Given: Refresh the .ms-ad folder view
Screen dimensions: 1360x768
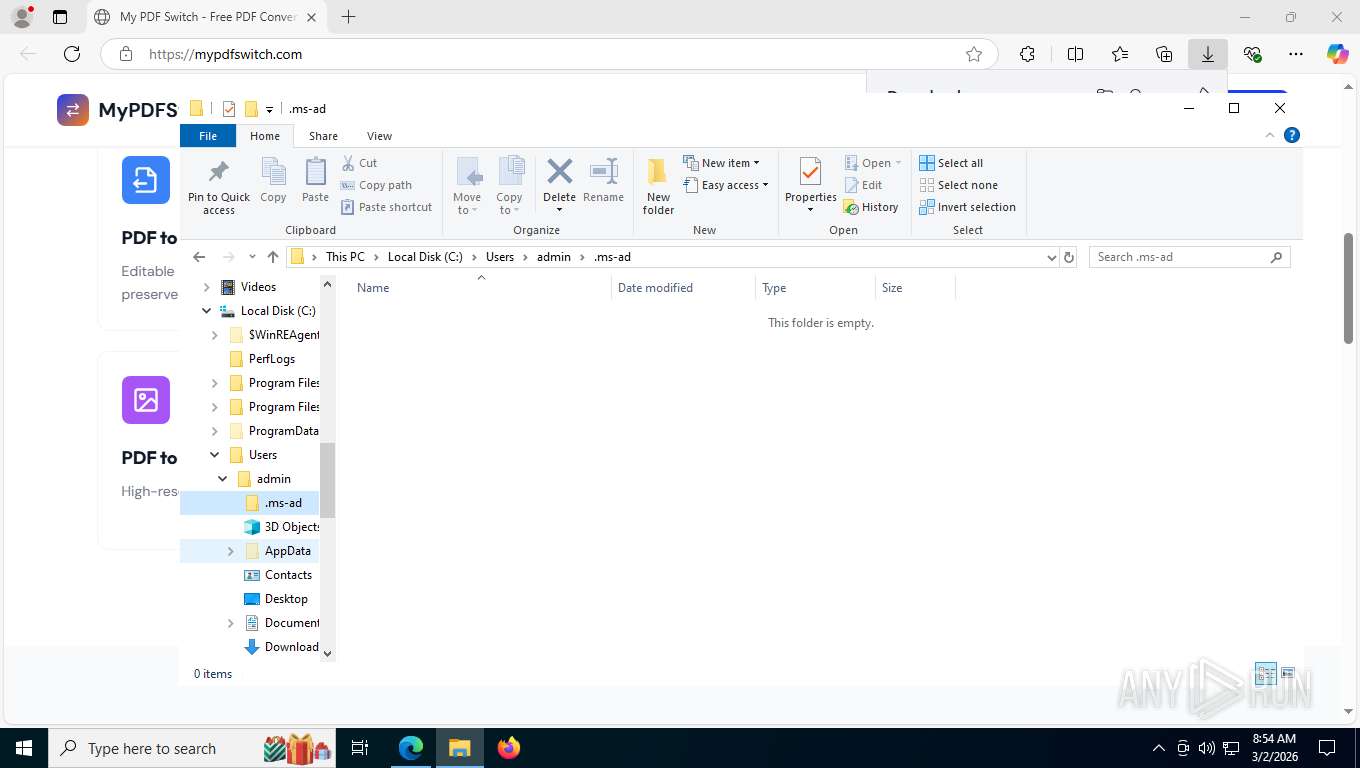Looking at the screenshot, I should point(1069,257).
